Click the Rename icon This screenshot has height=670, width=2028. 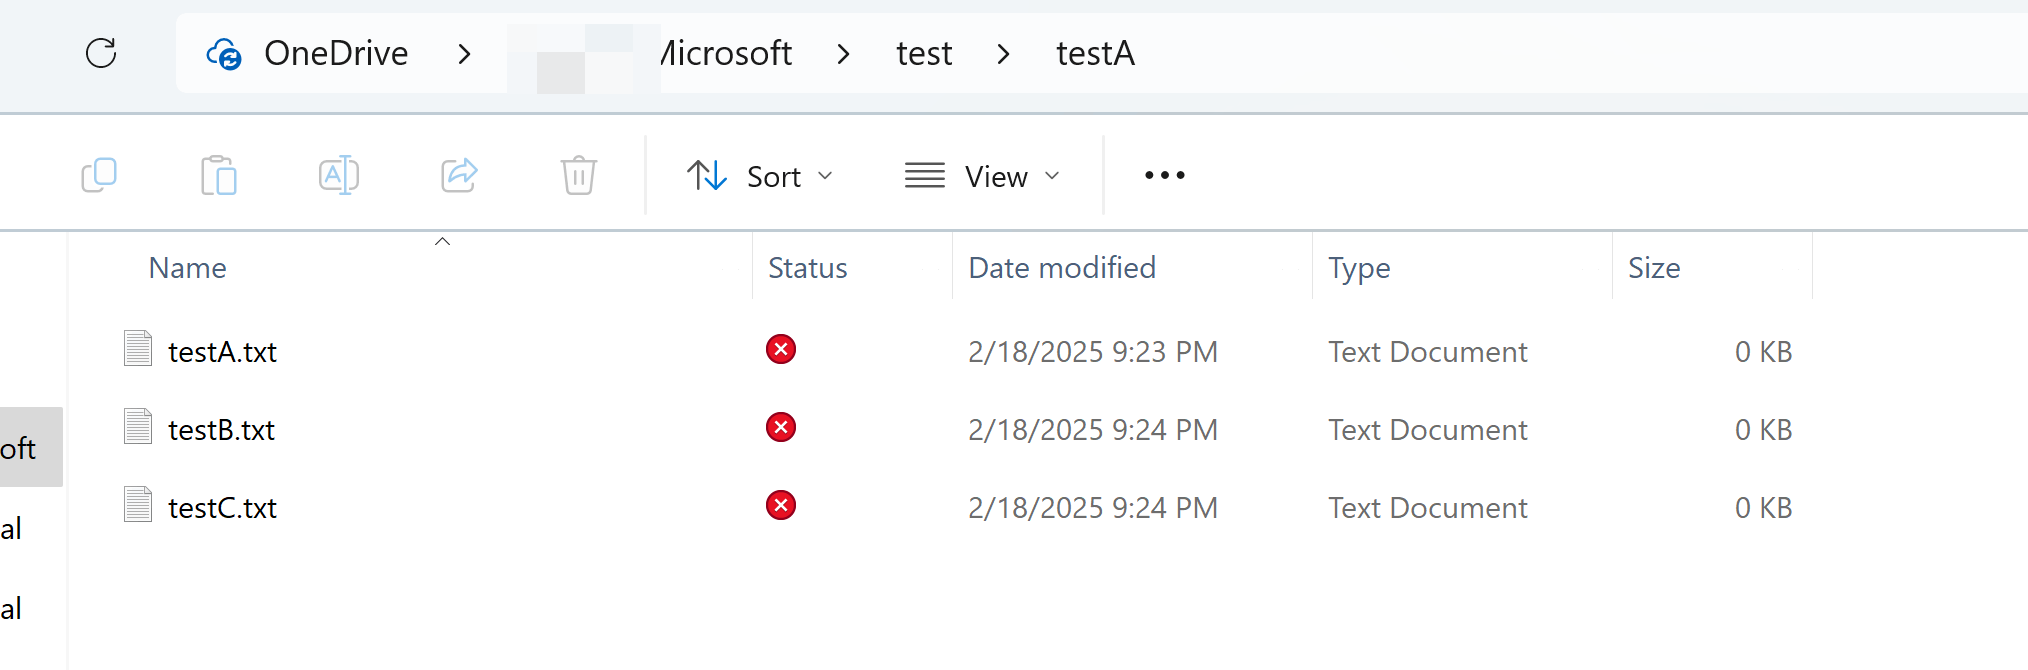click(339, 176)
